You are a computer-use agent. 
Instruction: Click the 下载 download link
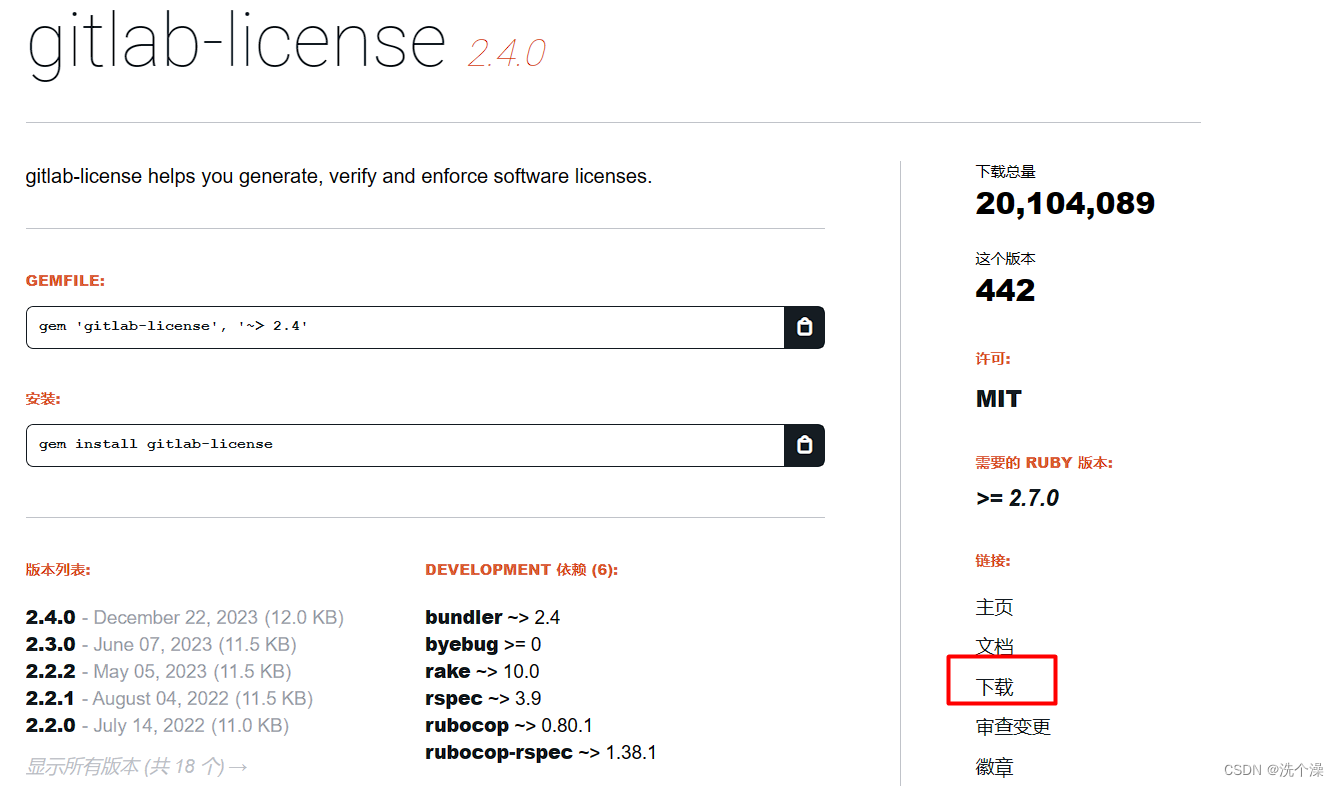[995, 687]
